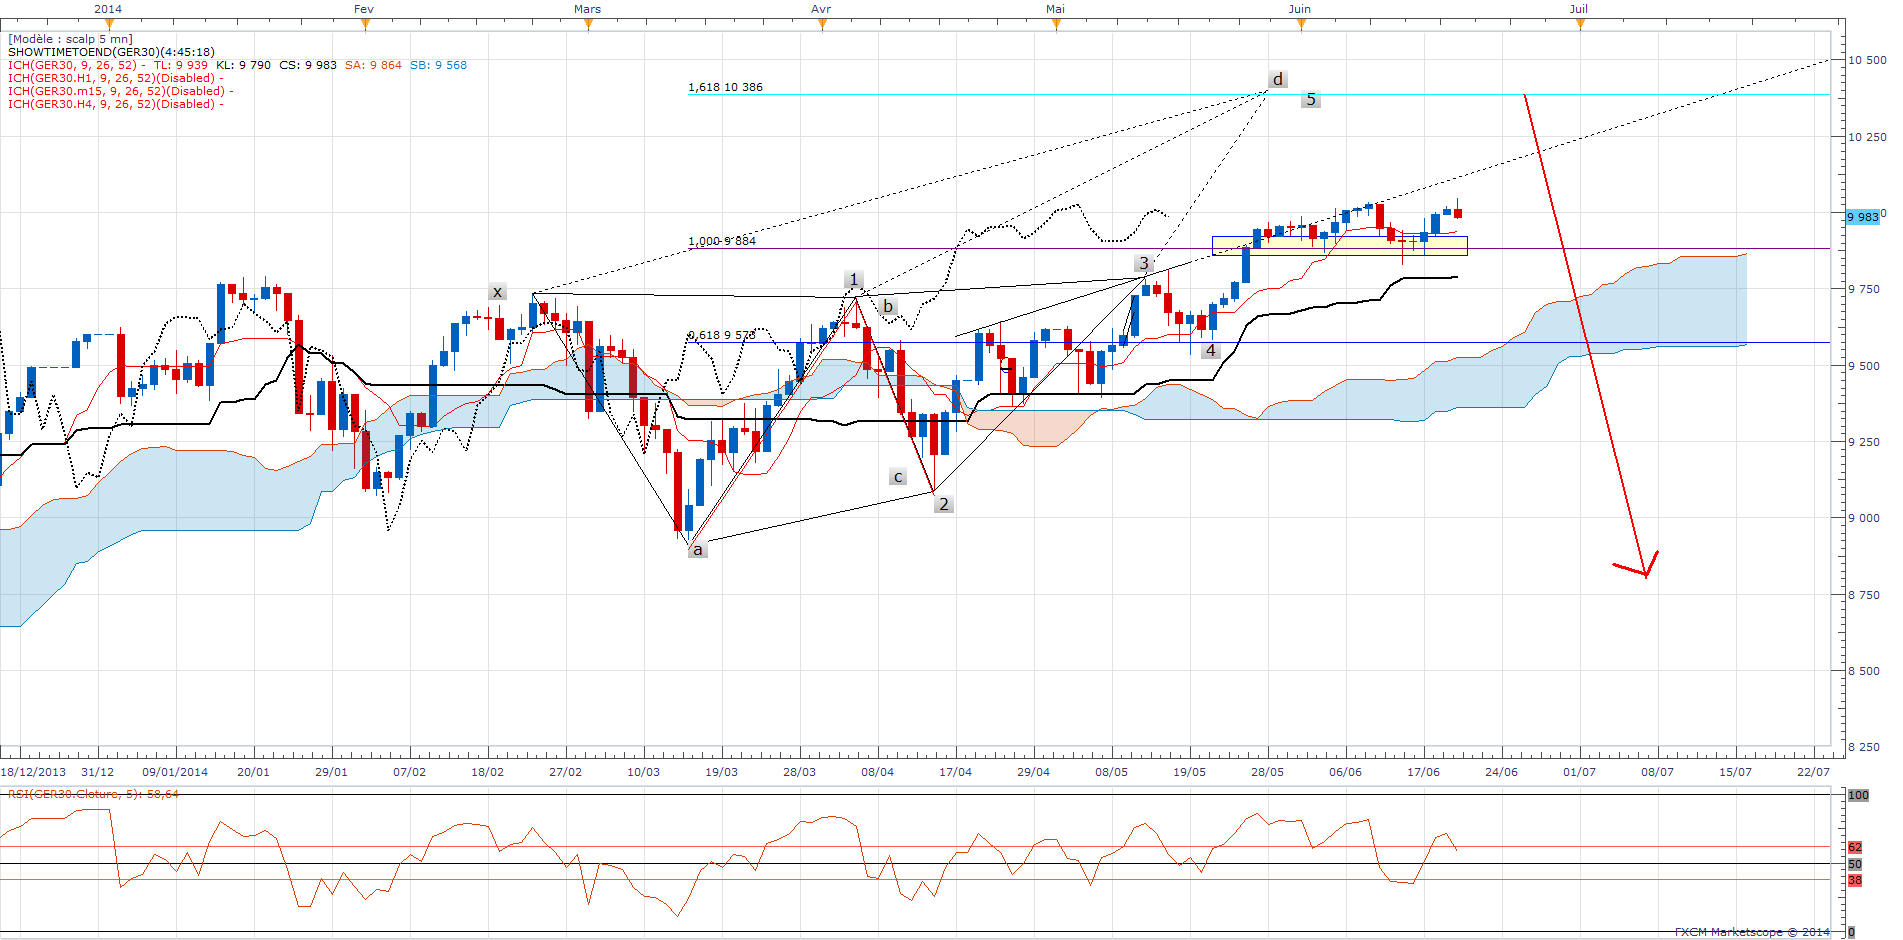Click the orange Juin month marker triangle

(1301, 25)
